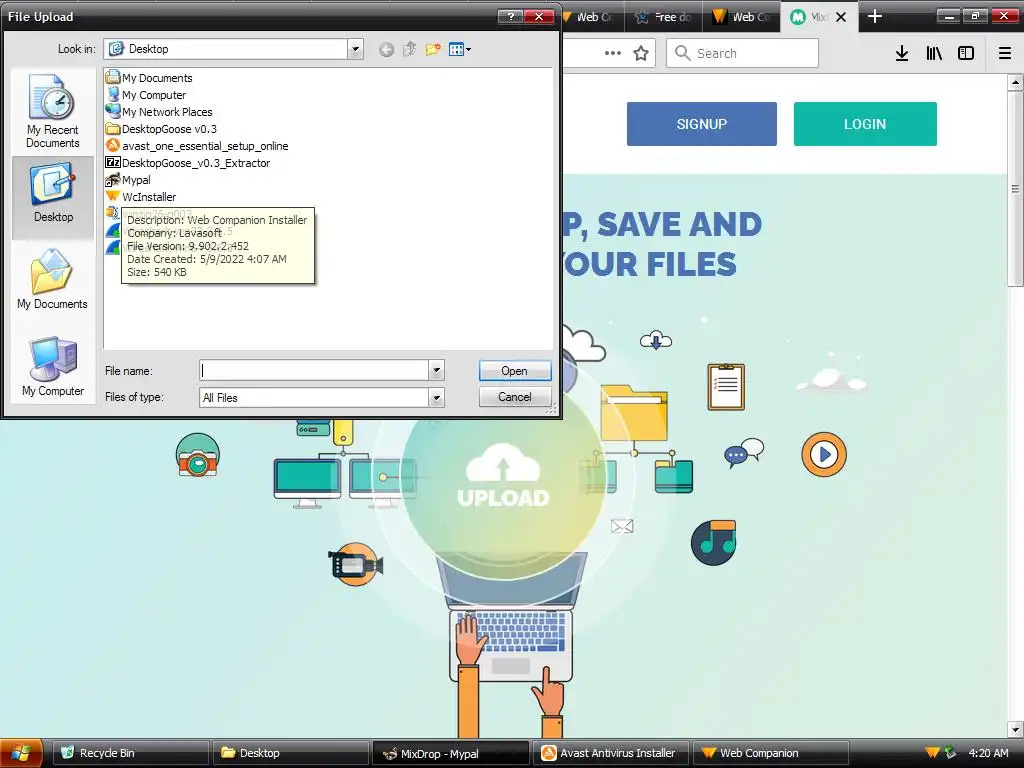This screenshot has width=1024, height=768.
Task: Open a new browser tab with plus
Action: click(x=874, y=16)
